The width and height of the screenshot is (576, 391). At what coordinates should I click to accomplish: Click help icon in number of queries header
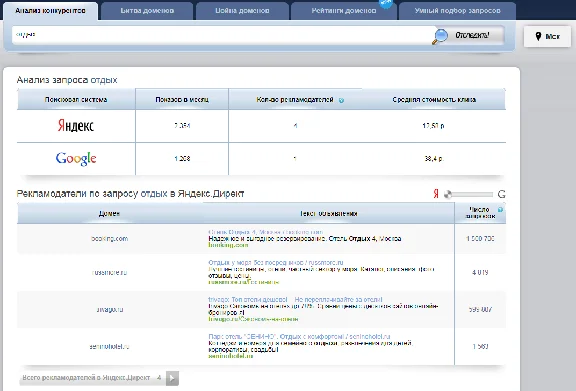point(500,209)
